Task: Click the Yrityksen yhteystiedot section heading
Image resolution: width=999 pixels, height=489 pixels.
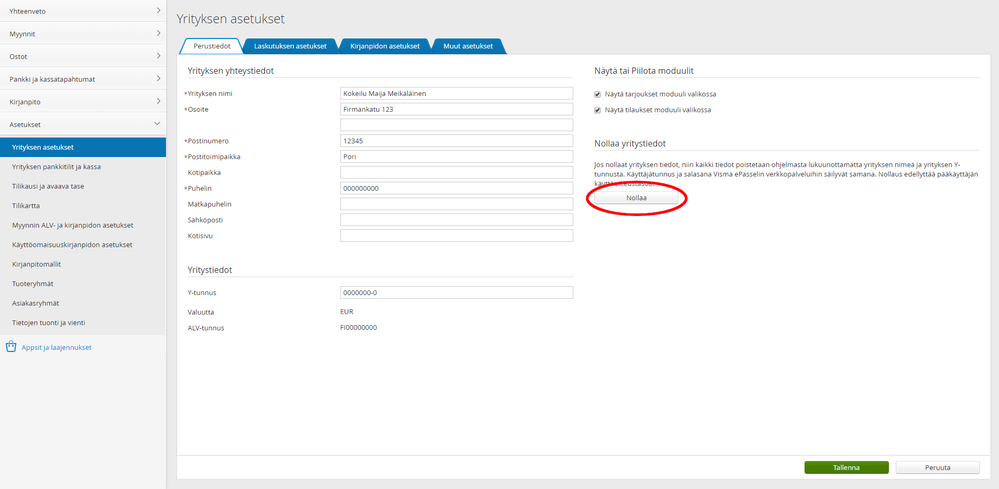Action: click(x=231, y=71)
